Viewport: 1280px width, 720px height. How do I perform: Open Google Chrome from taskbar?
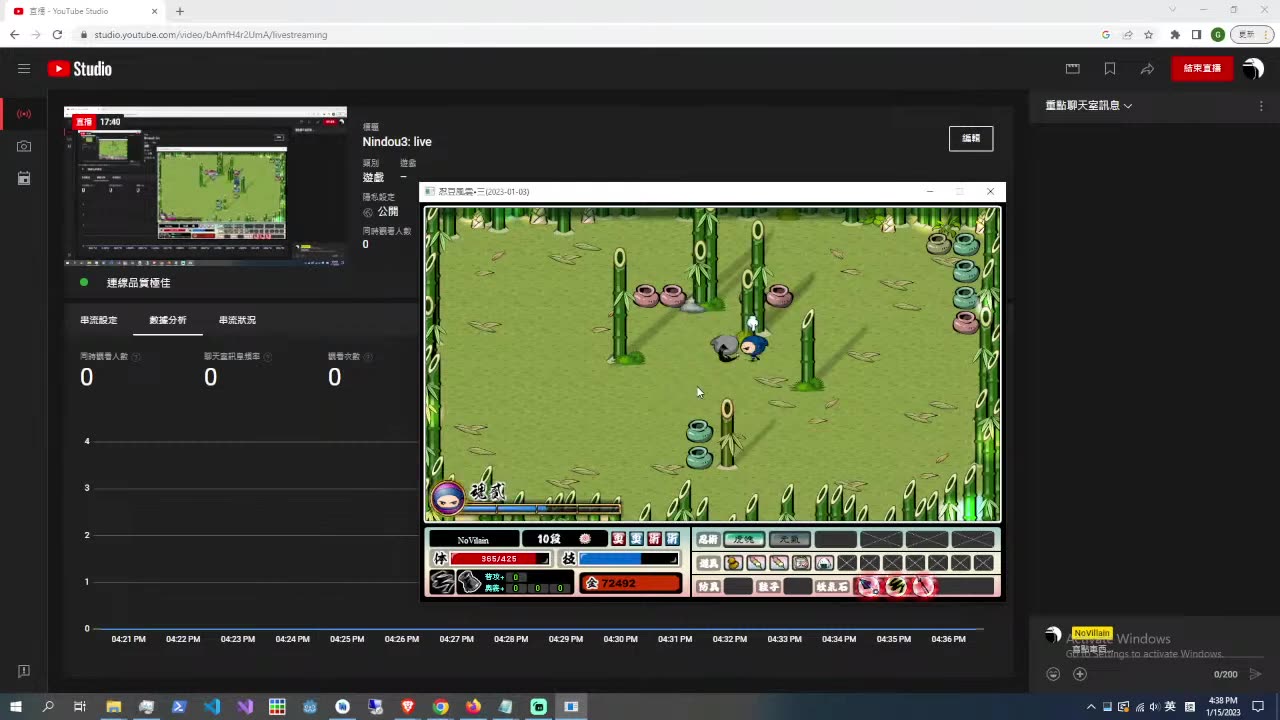tap(440, 706)
